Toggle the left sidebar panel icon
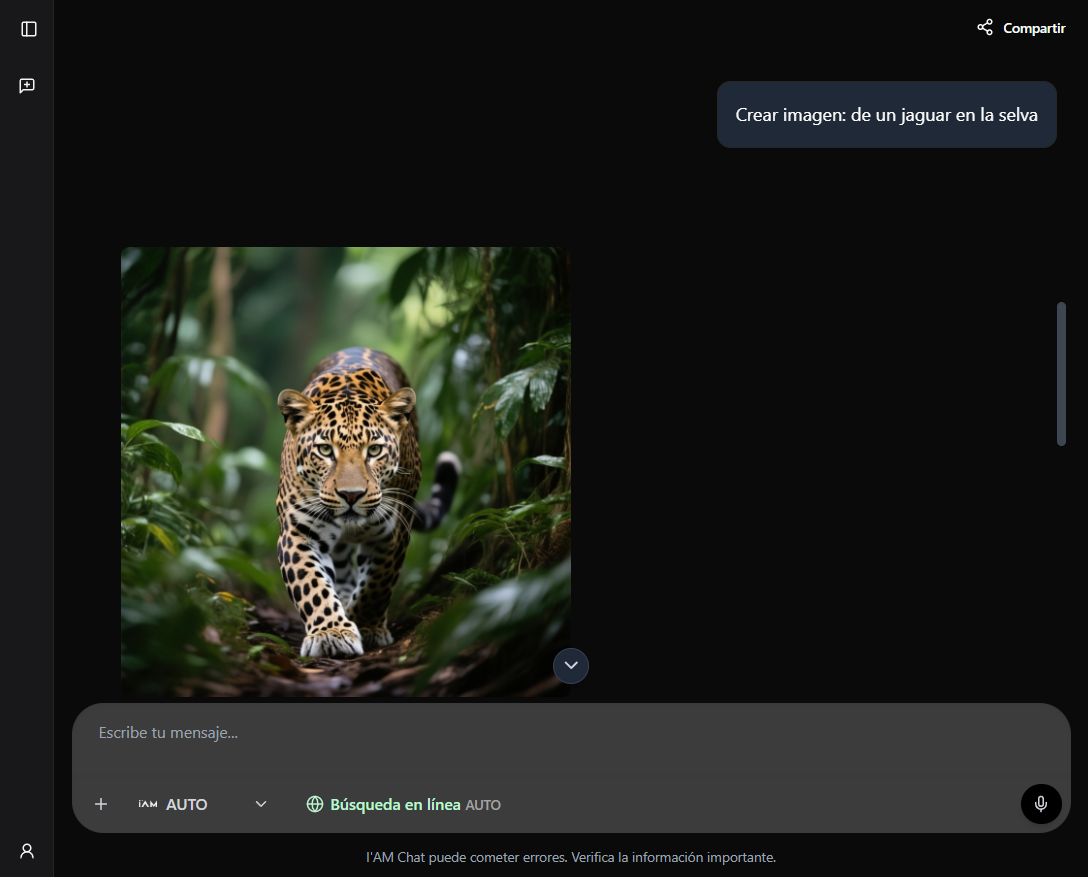This screenshot has height=877, width=1088. 28,29
